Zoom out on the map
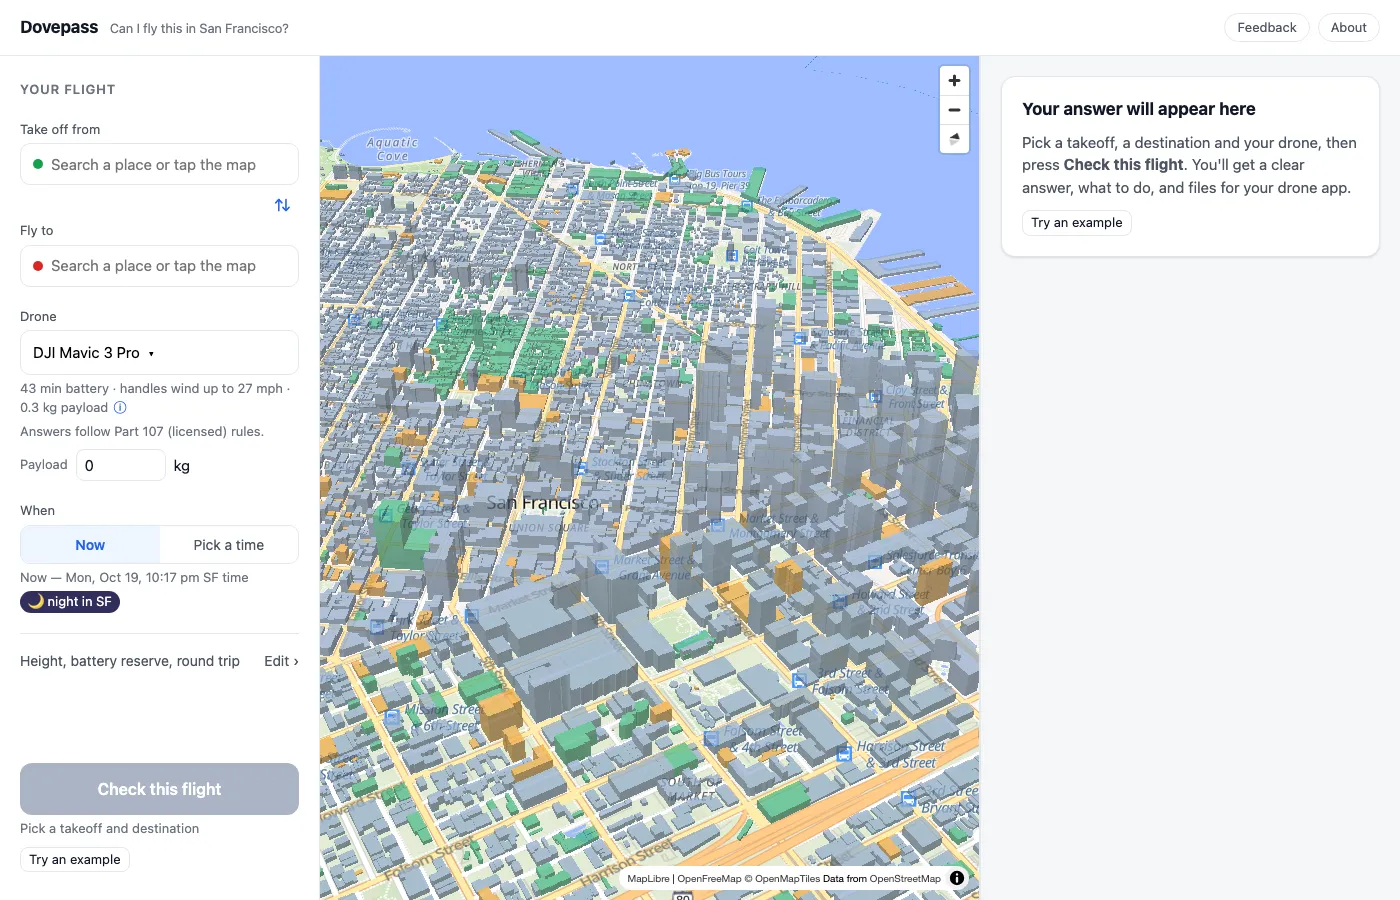This screenshot has width=1400, height=900. (954, 110)
